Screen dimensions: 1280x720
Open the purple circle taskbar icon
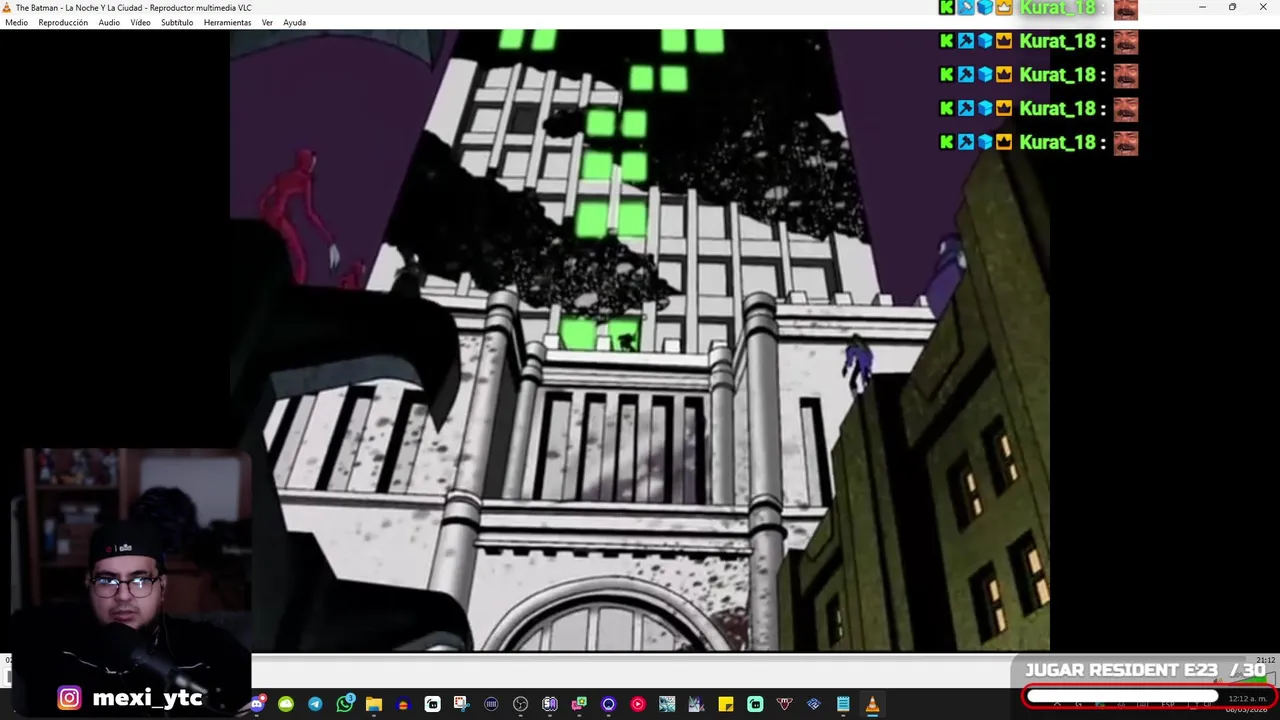608,704
